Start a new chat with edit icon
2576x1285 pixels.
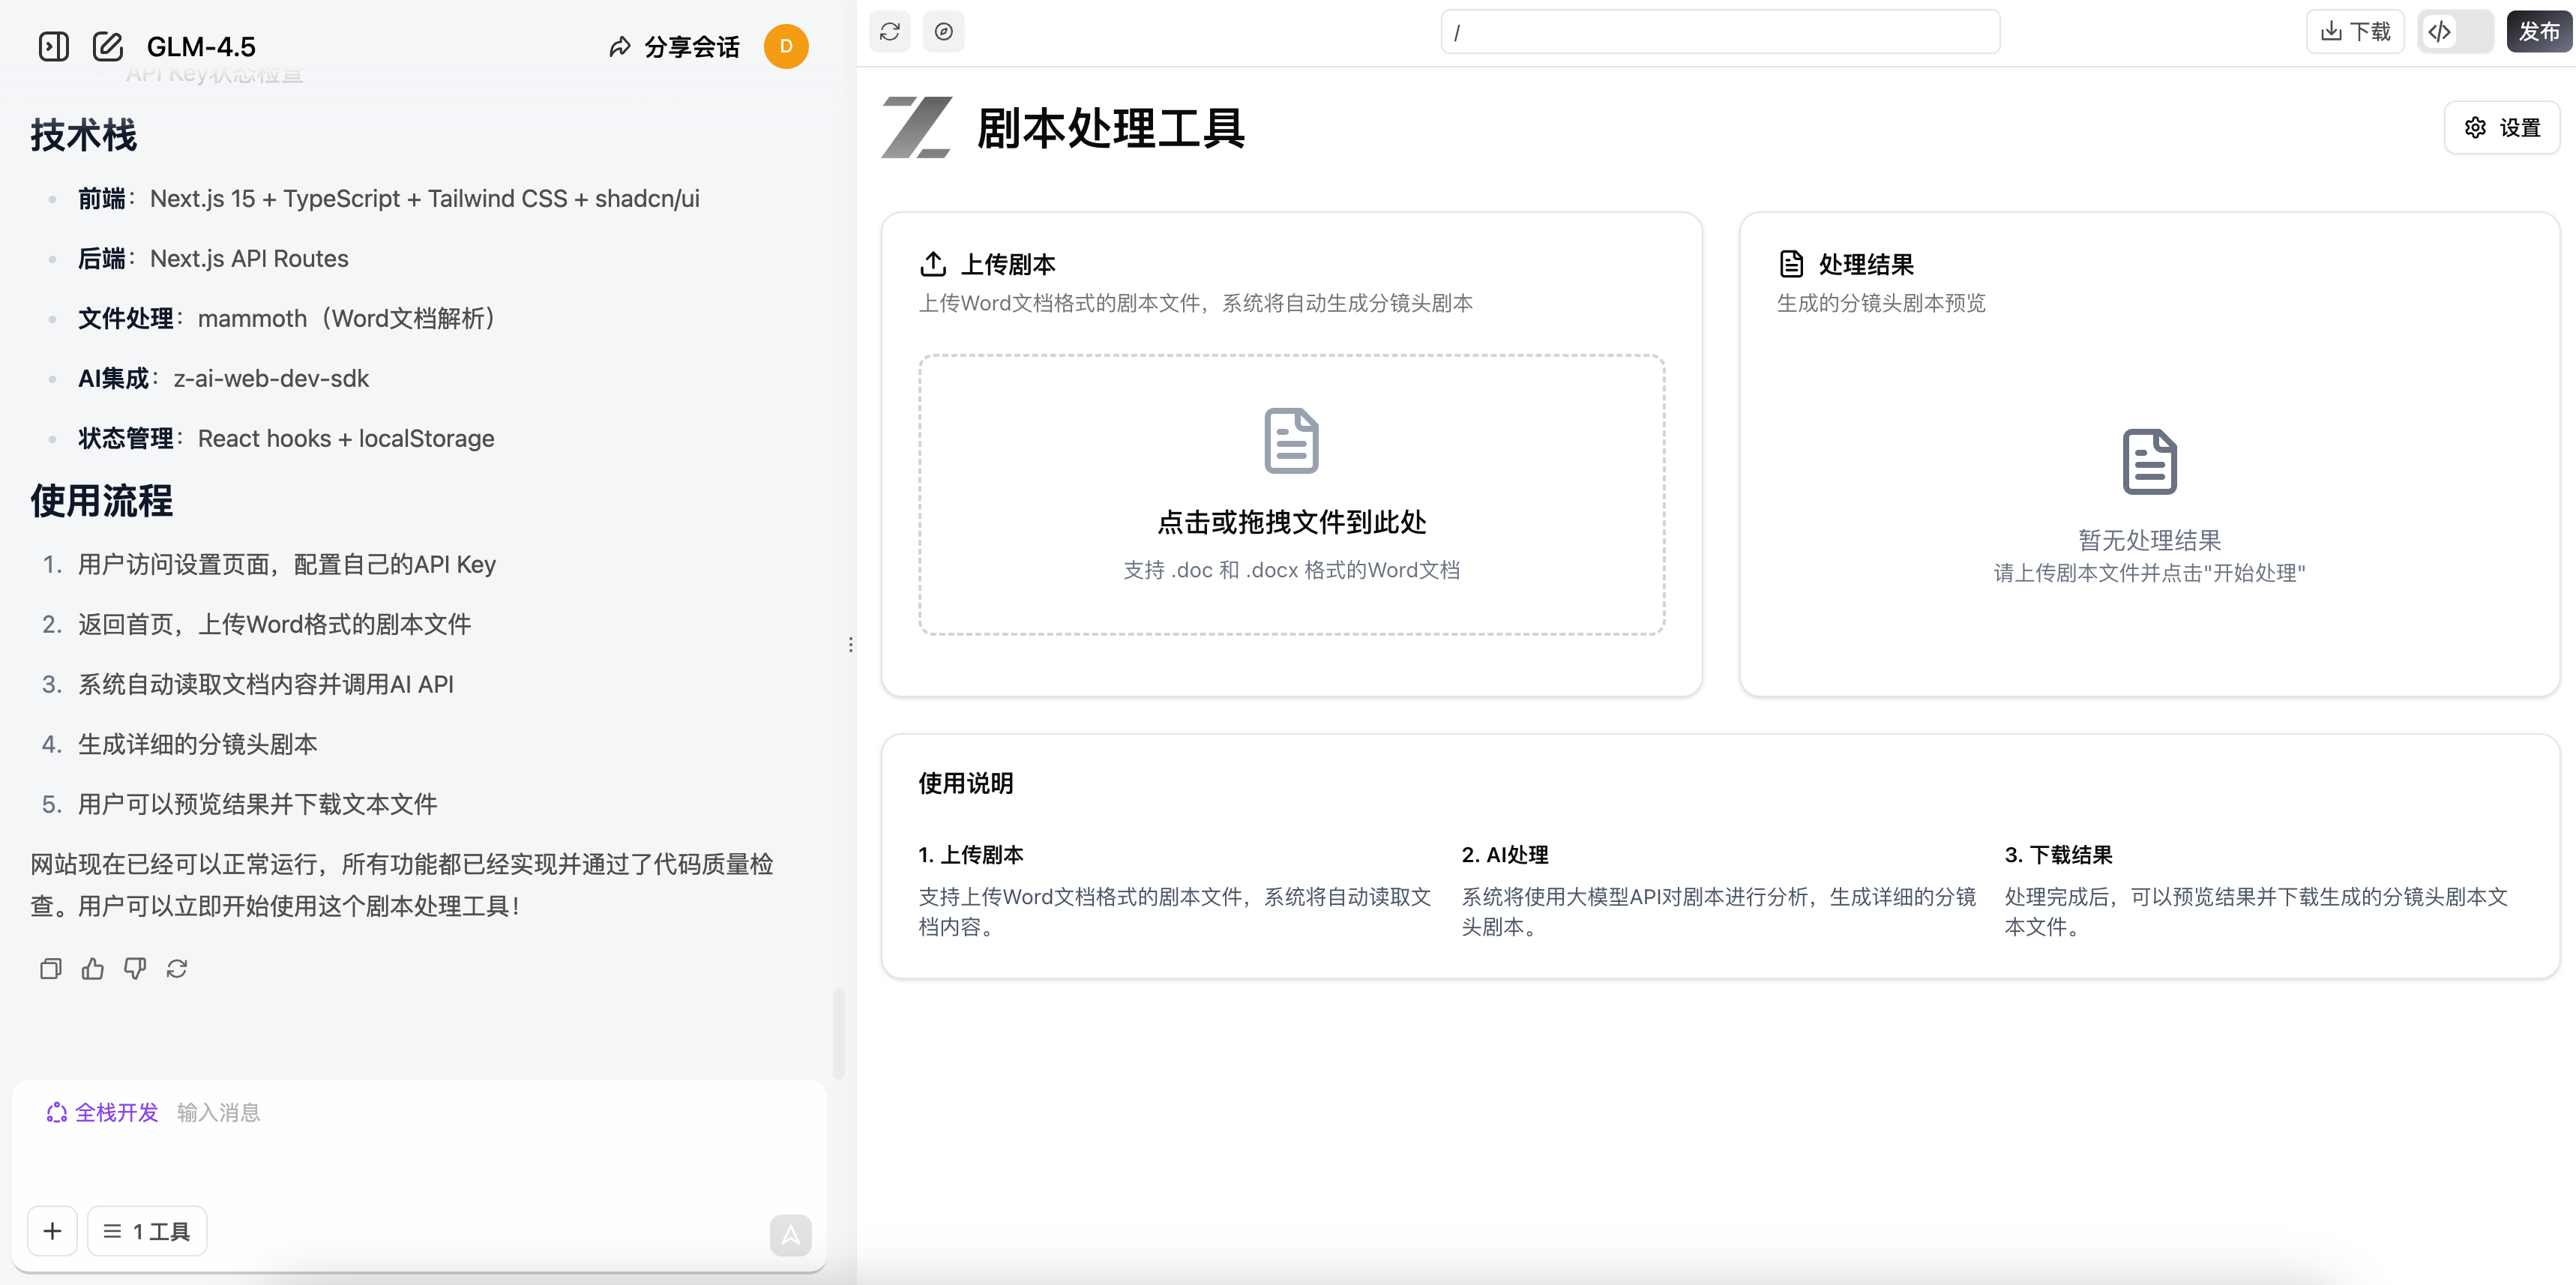click(x=107, y=46)
